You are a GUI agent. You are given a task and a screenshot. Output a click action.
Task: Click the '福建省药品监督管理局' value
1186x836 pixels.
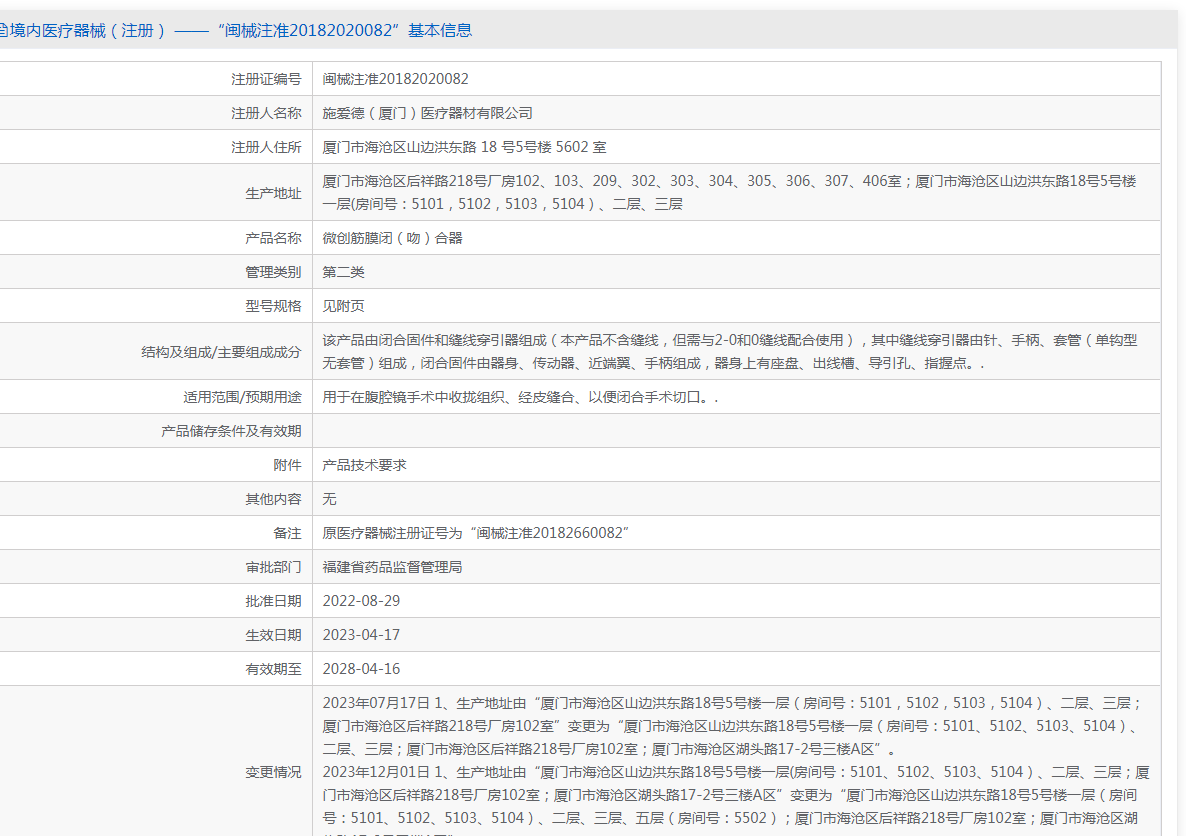coord(393,567)
